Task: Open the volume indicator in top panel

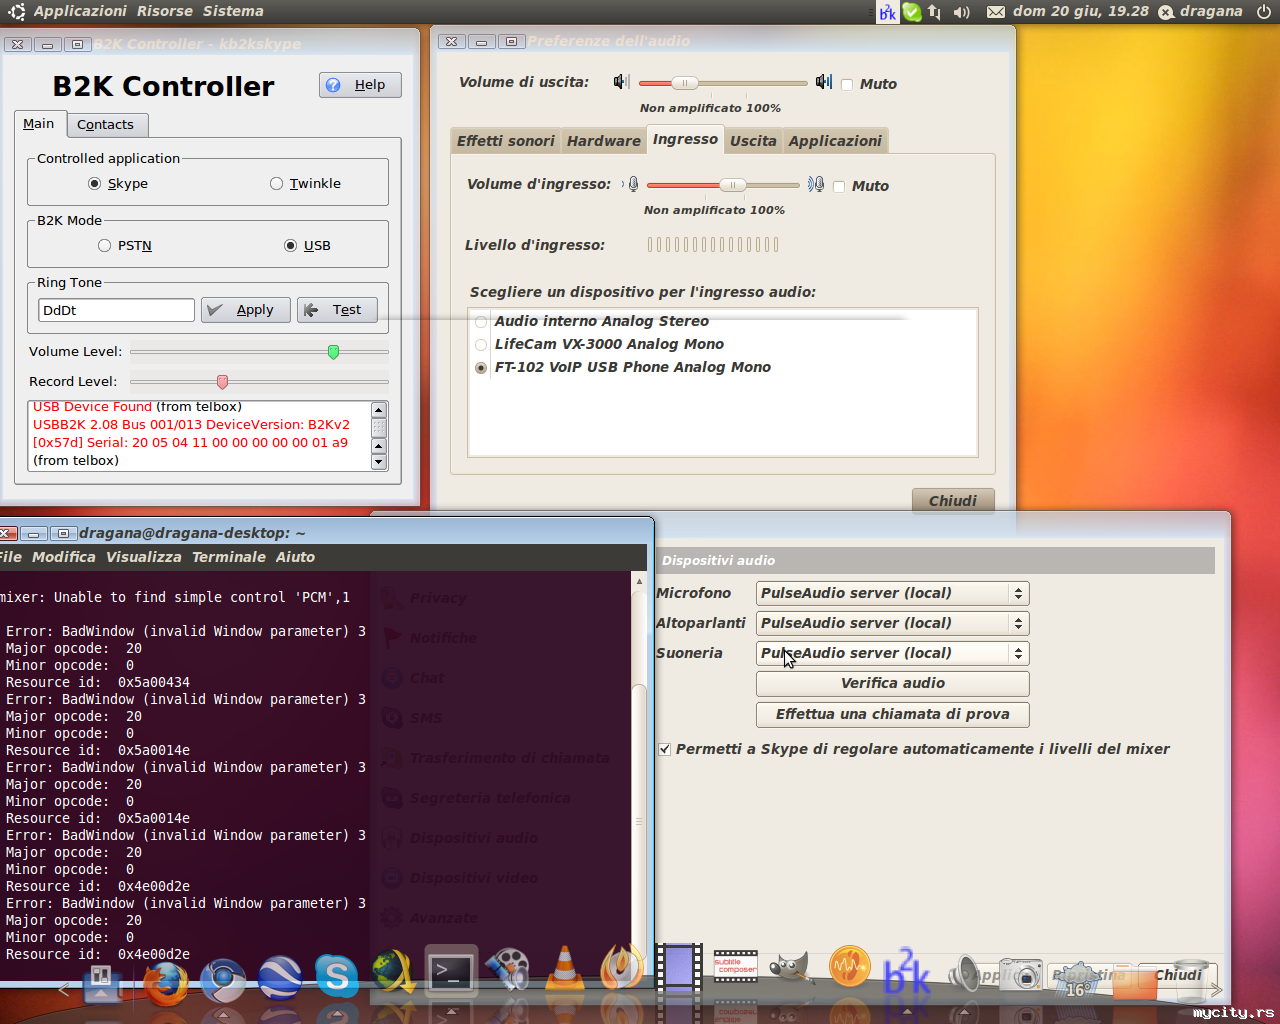Action: coord(962,12)
